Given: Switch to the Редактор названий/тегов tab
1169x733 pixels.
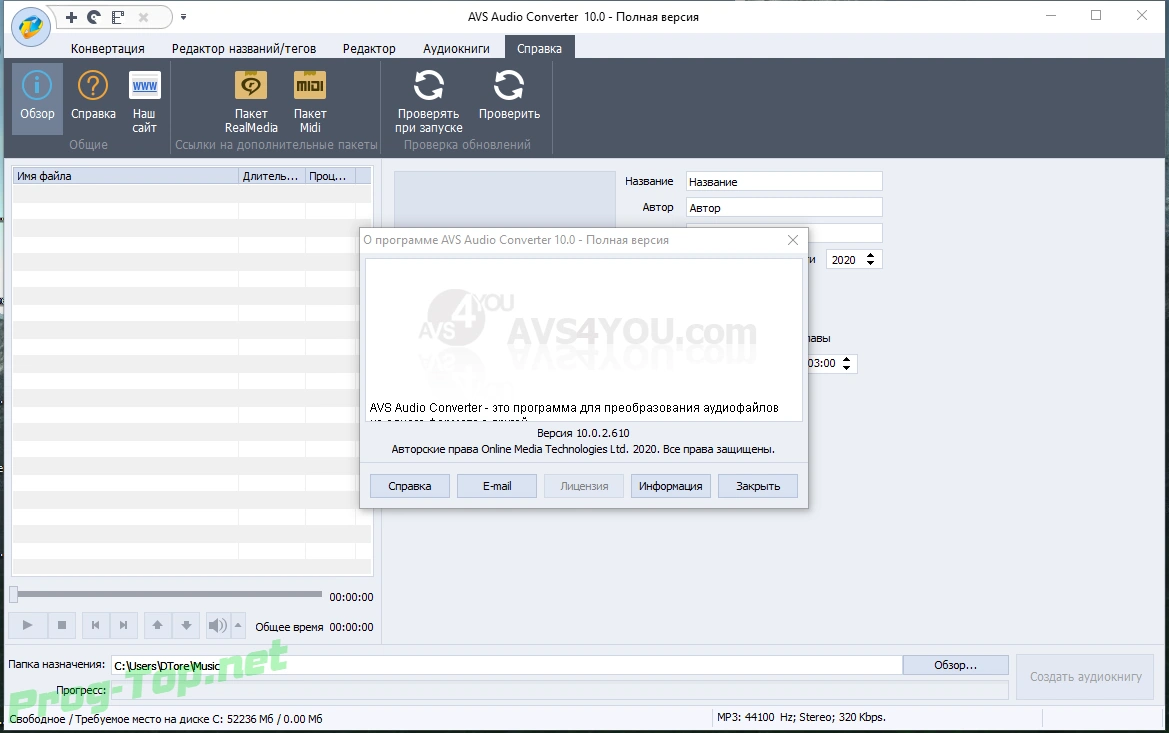Looking at the screenshot, I should click(244, 48).
